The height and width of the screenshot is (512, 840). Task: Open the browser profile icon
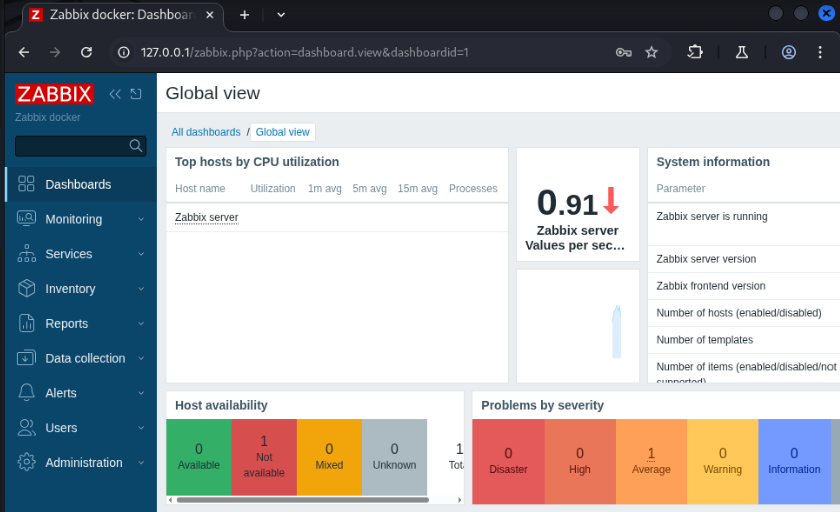[789, 52]
